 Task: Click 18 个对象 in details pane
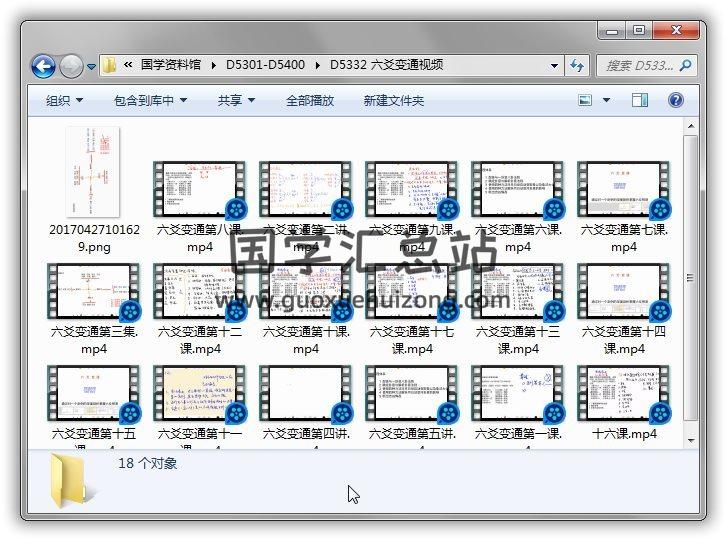pos(147,463)
